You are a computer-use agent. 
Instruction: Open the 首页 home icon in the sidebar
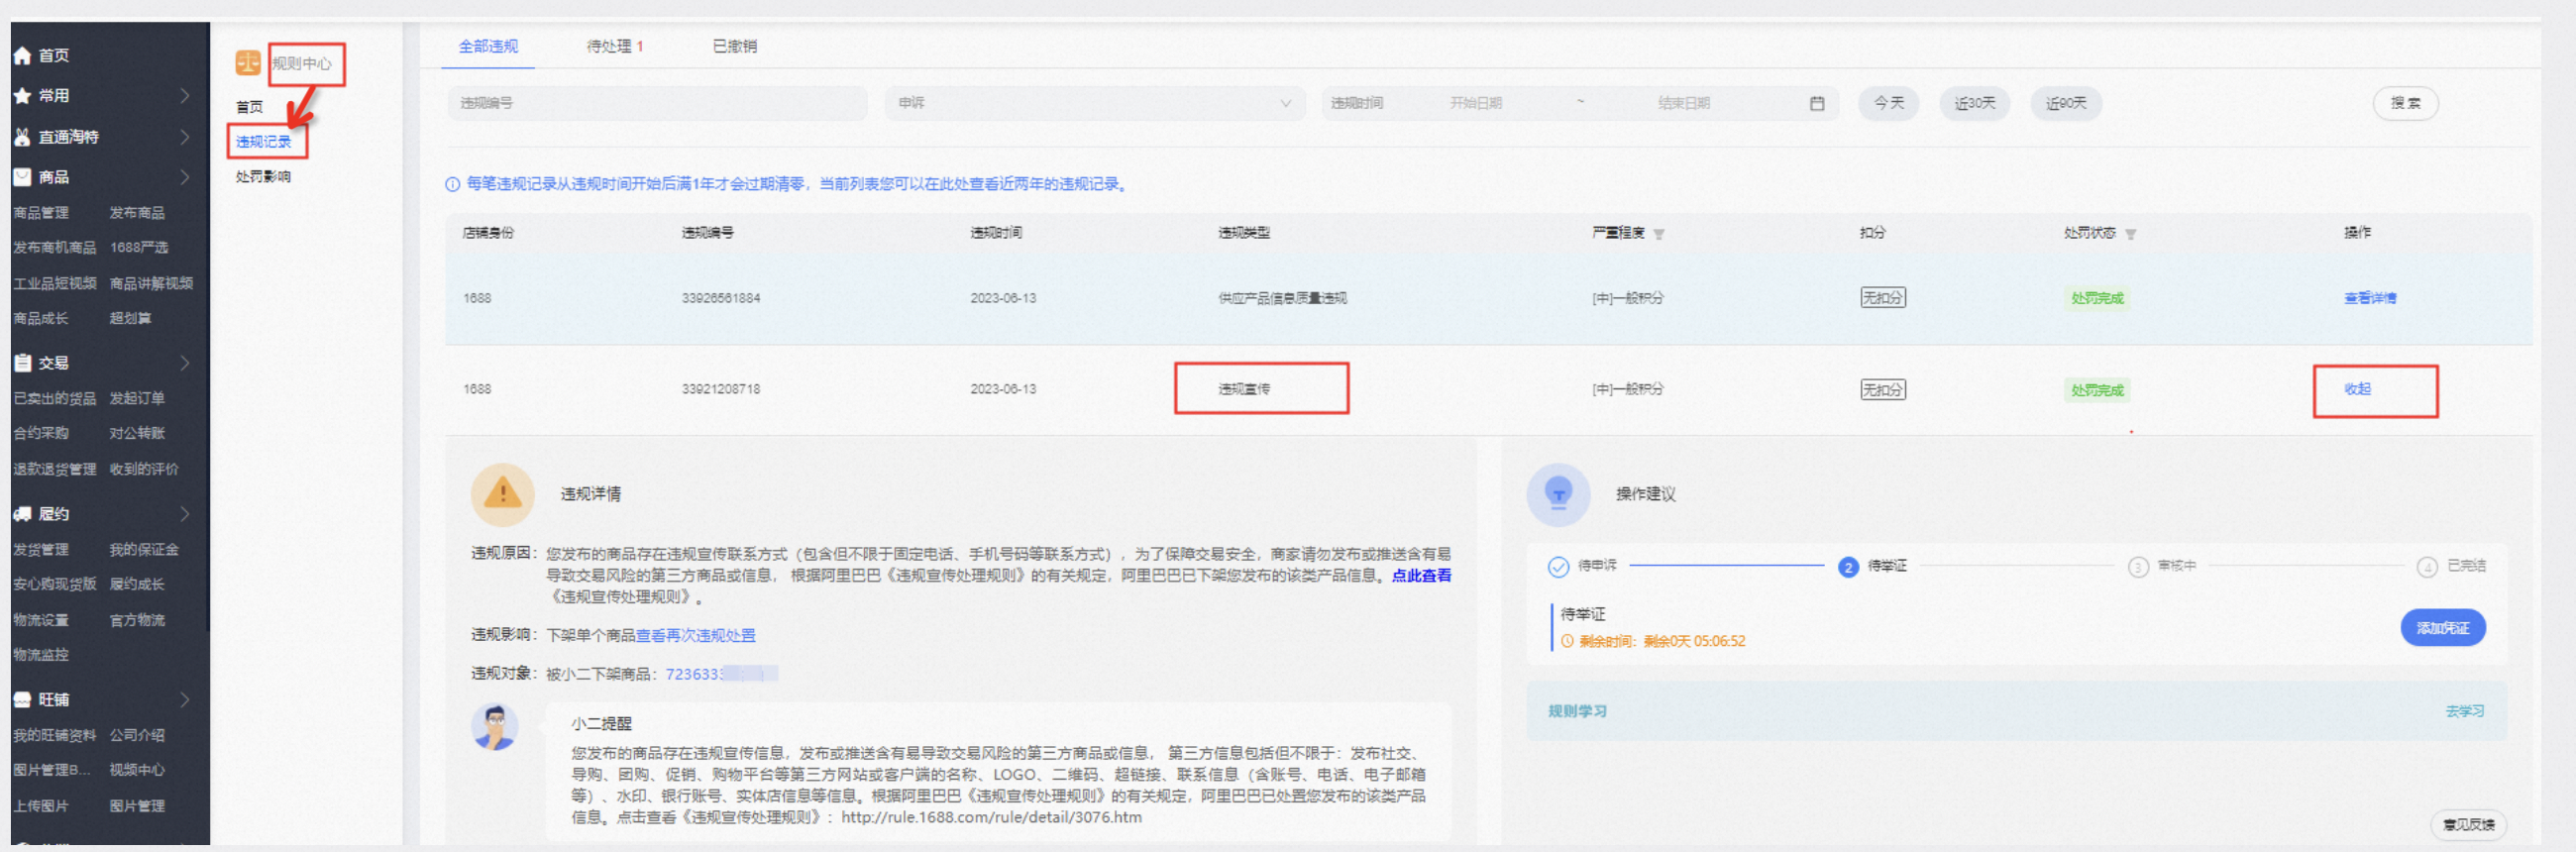click(x=22, y=56)
